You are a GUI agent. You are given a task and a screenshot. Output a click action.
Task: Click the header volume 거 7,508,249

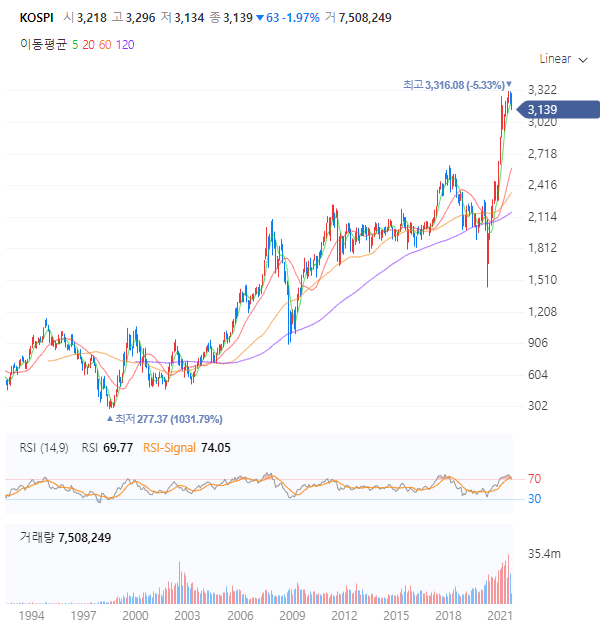pos(358,18)
